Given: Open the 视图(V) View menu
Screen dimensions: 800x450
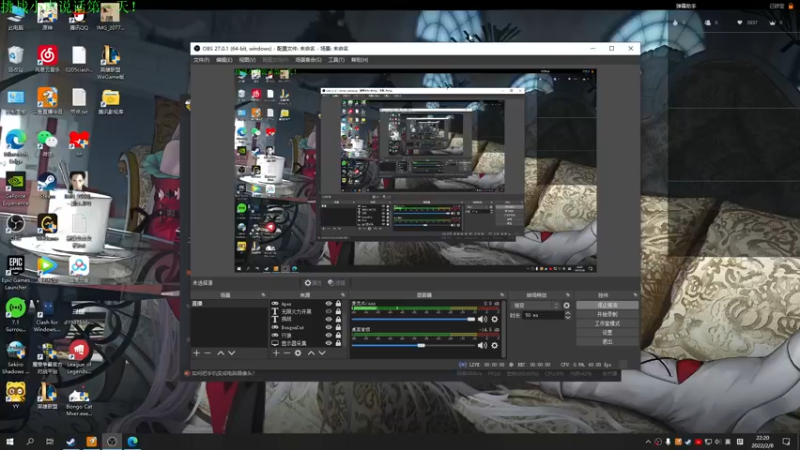Looking at the screenshot, I should tap(247, 60).
